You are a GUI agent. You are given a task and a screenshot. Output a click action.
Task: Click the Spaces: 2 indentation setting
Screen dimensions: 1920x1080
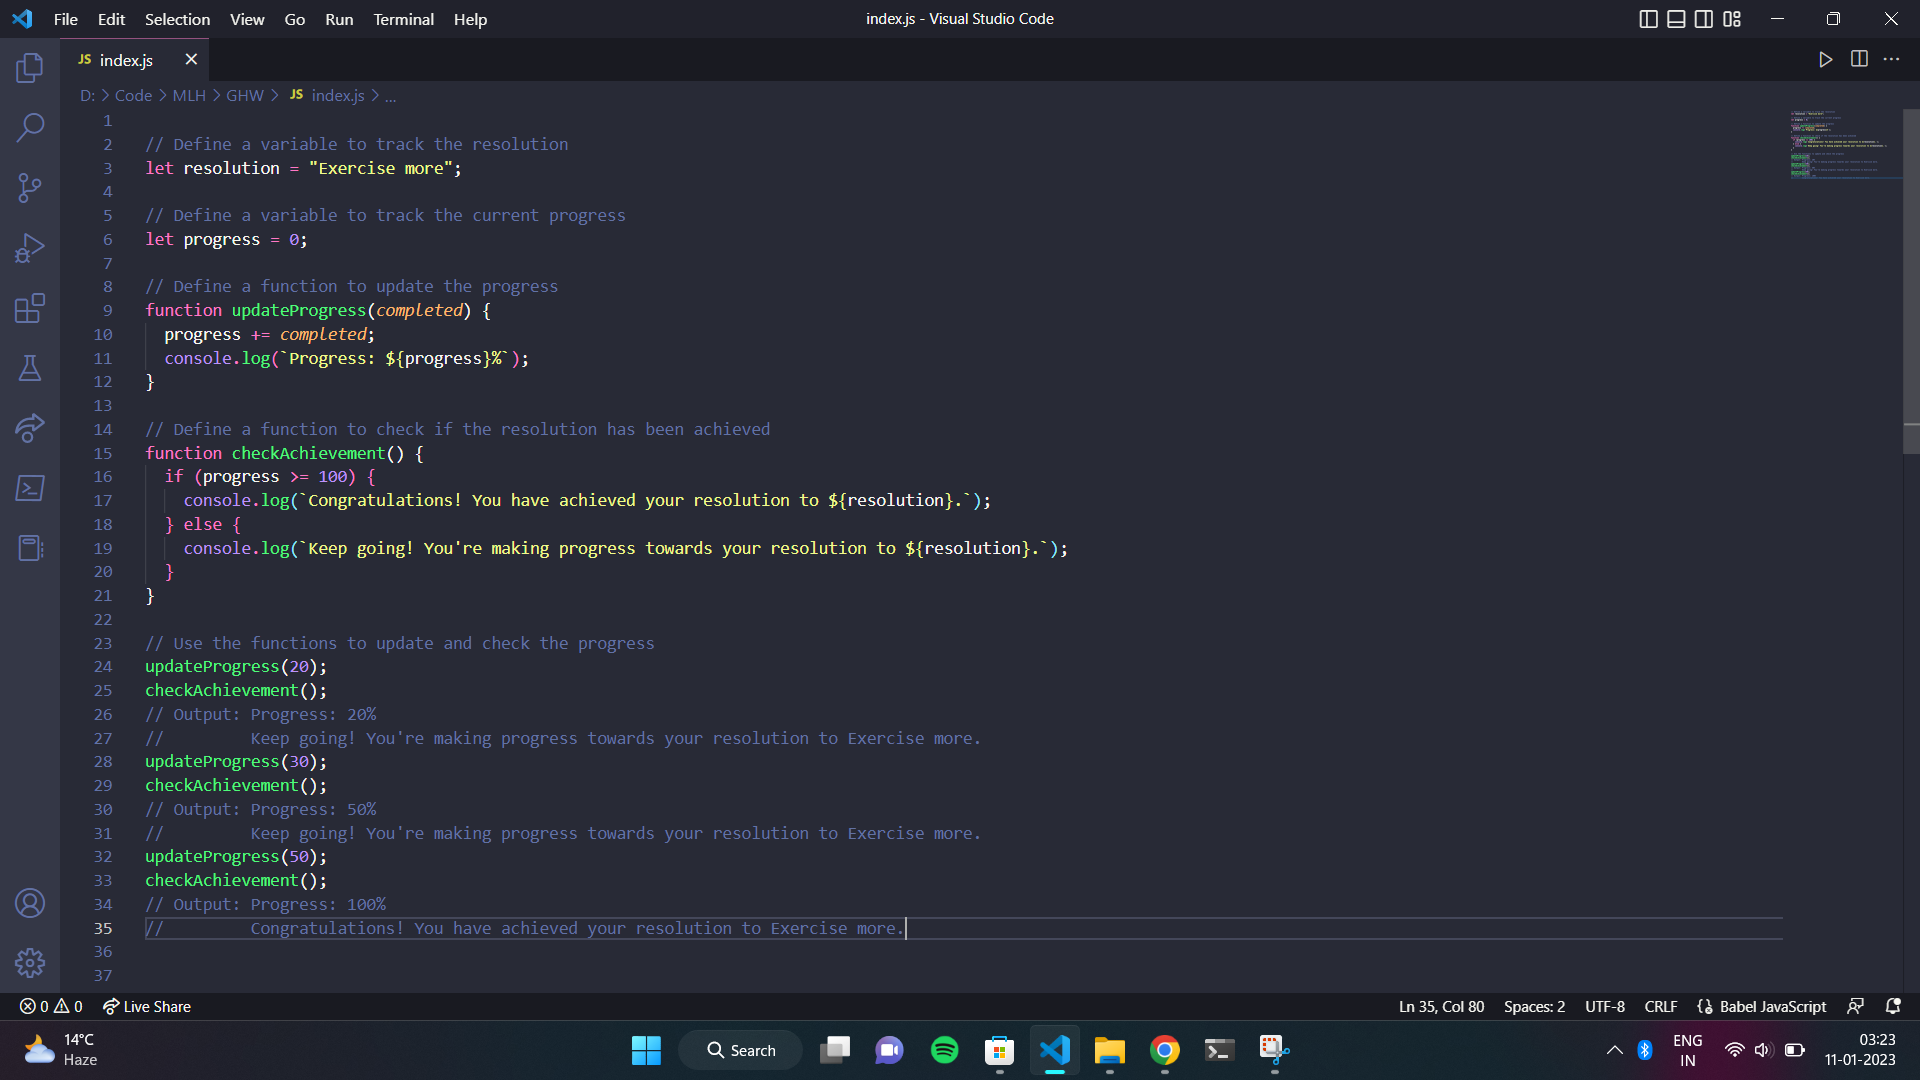(x=1534, y=1007)
